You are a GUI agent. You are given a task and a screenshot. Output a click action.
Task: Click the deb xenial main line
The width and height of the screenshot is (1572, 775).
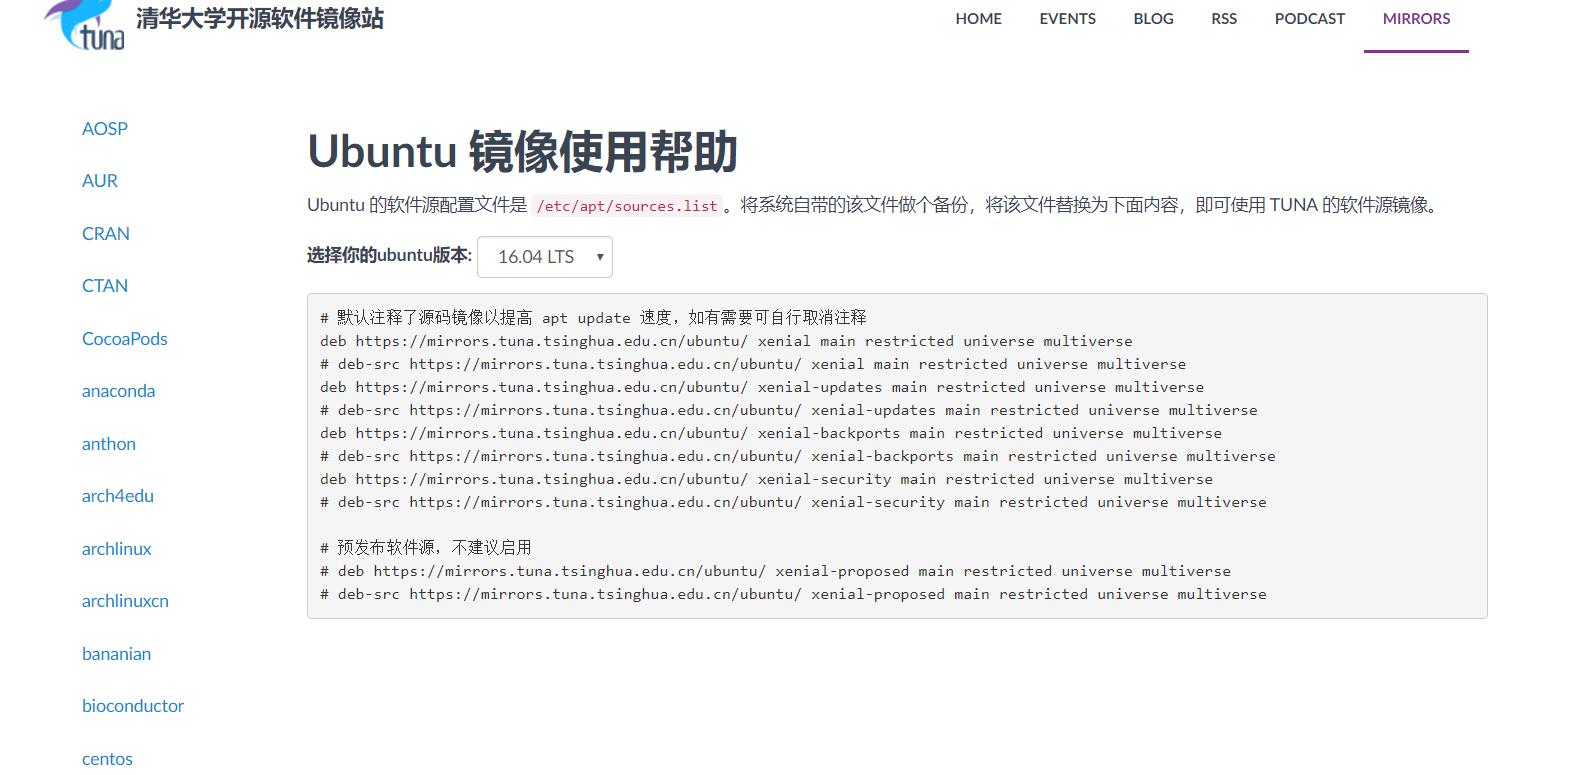click(x=726, y=341)
